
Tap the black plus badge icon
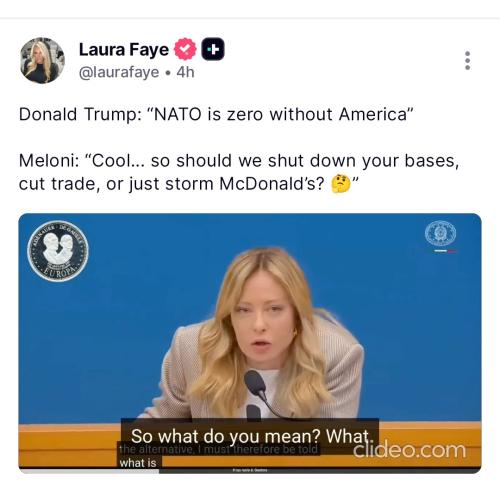click(x=213, y=49)
